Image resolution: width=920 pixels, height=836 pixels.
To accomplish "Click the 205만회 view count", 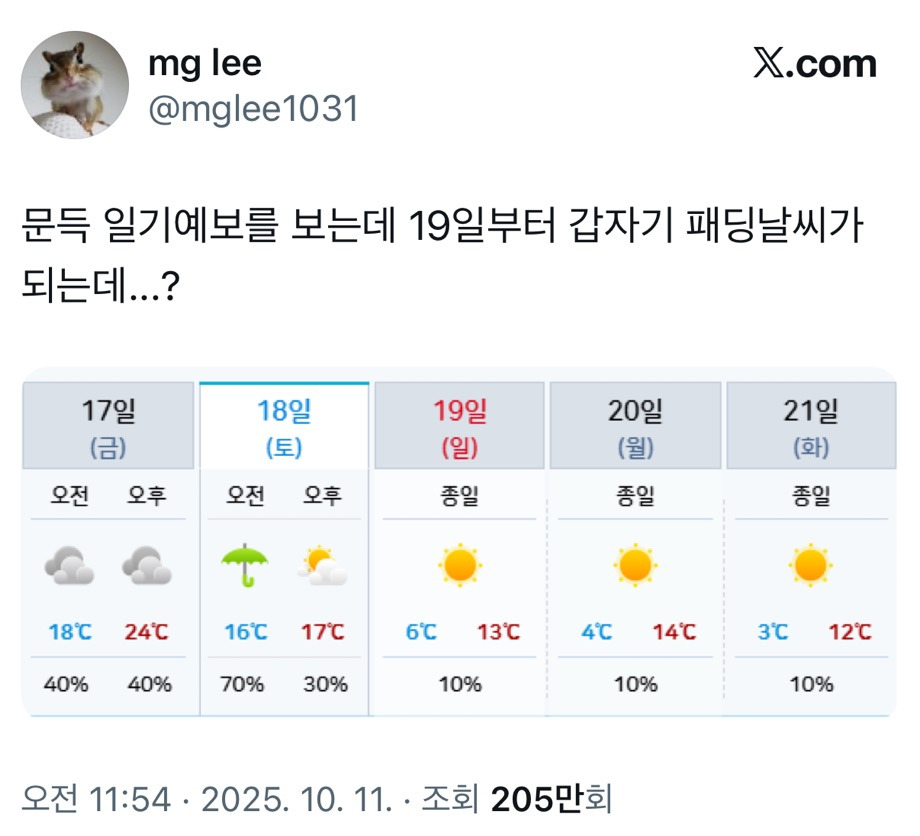I will click(x=552, y=799).
